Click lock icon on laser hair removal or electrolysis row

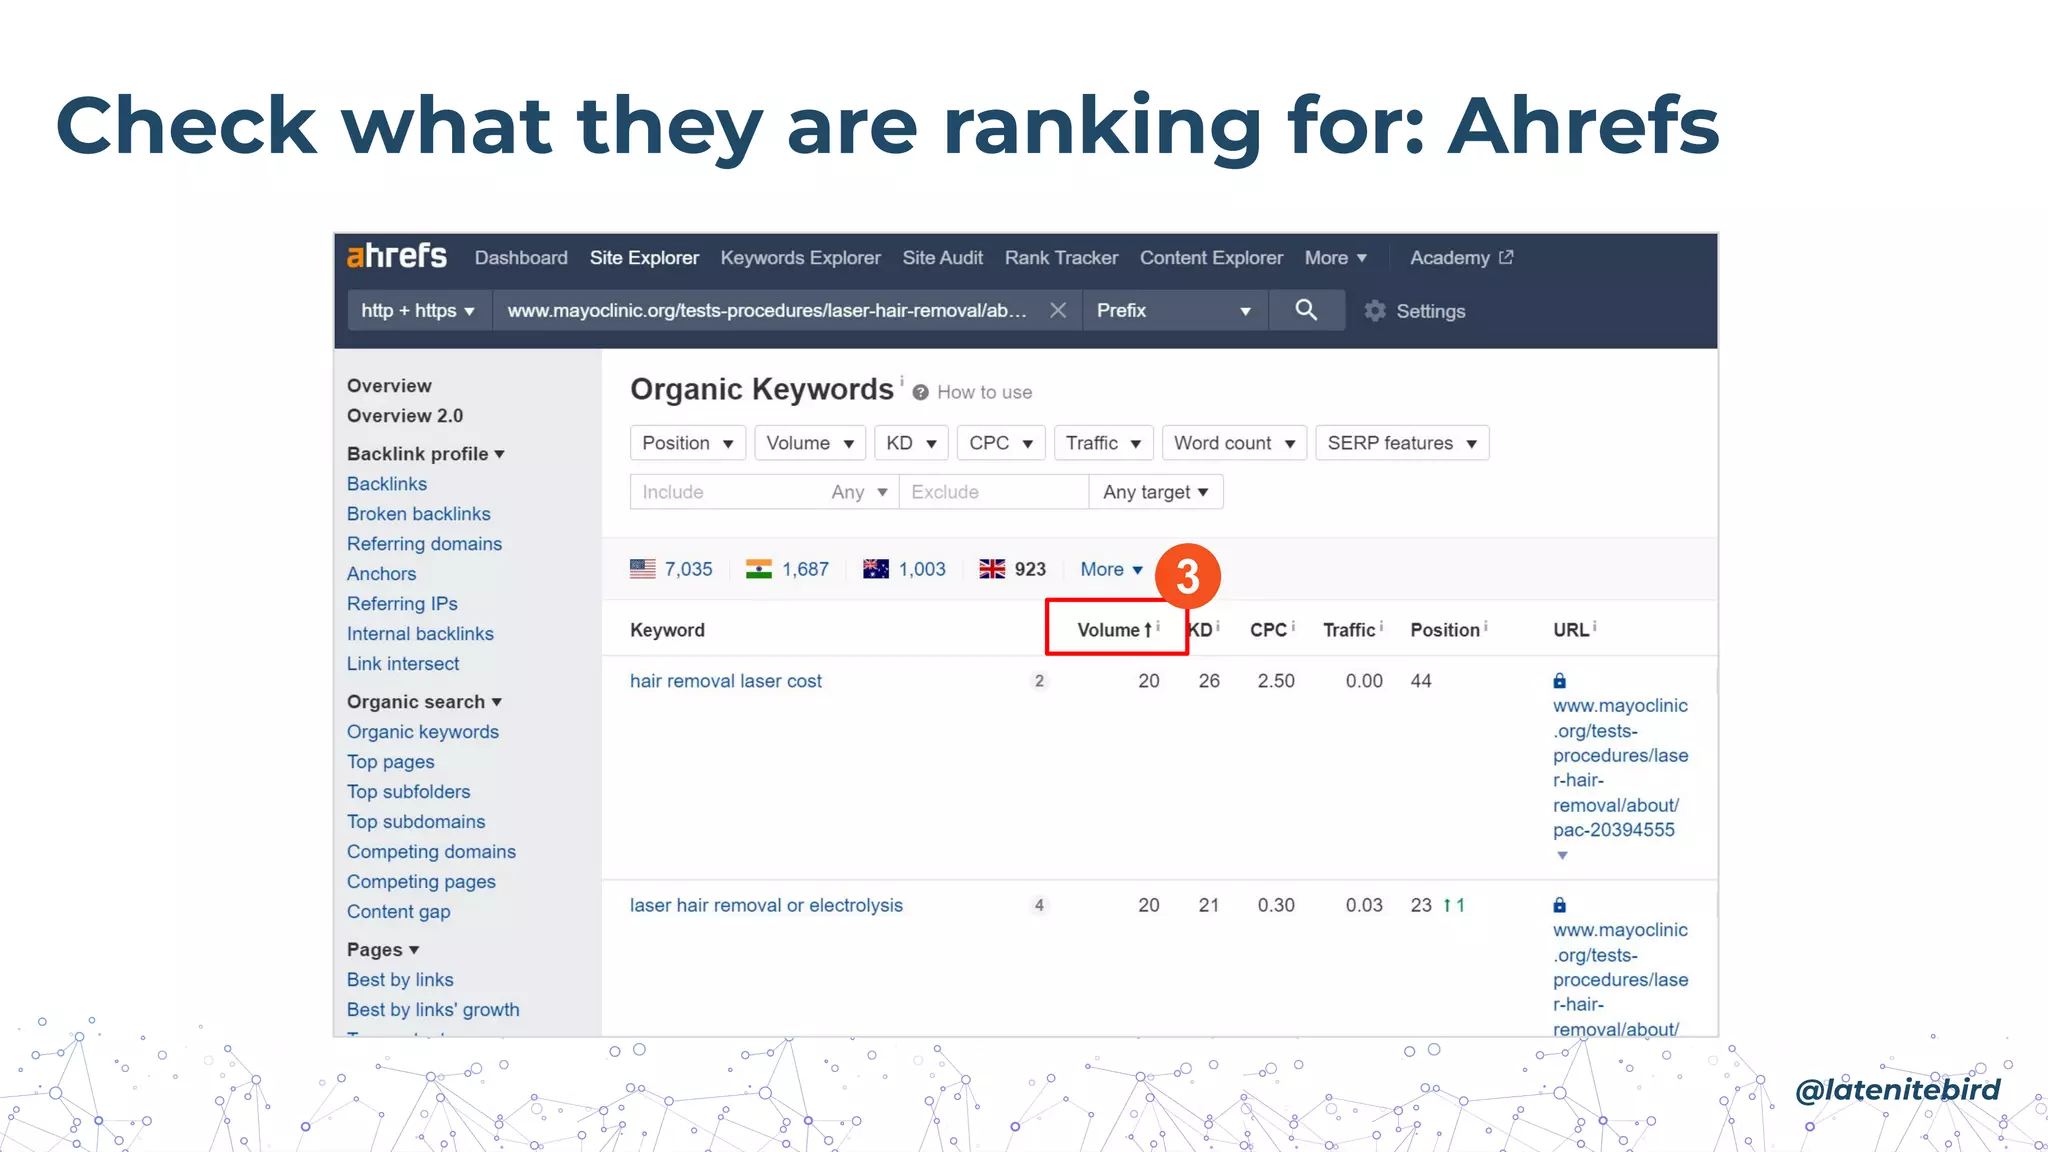click(1559, 905)
